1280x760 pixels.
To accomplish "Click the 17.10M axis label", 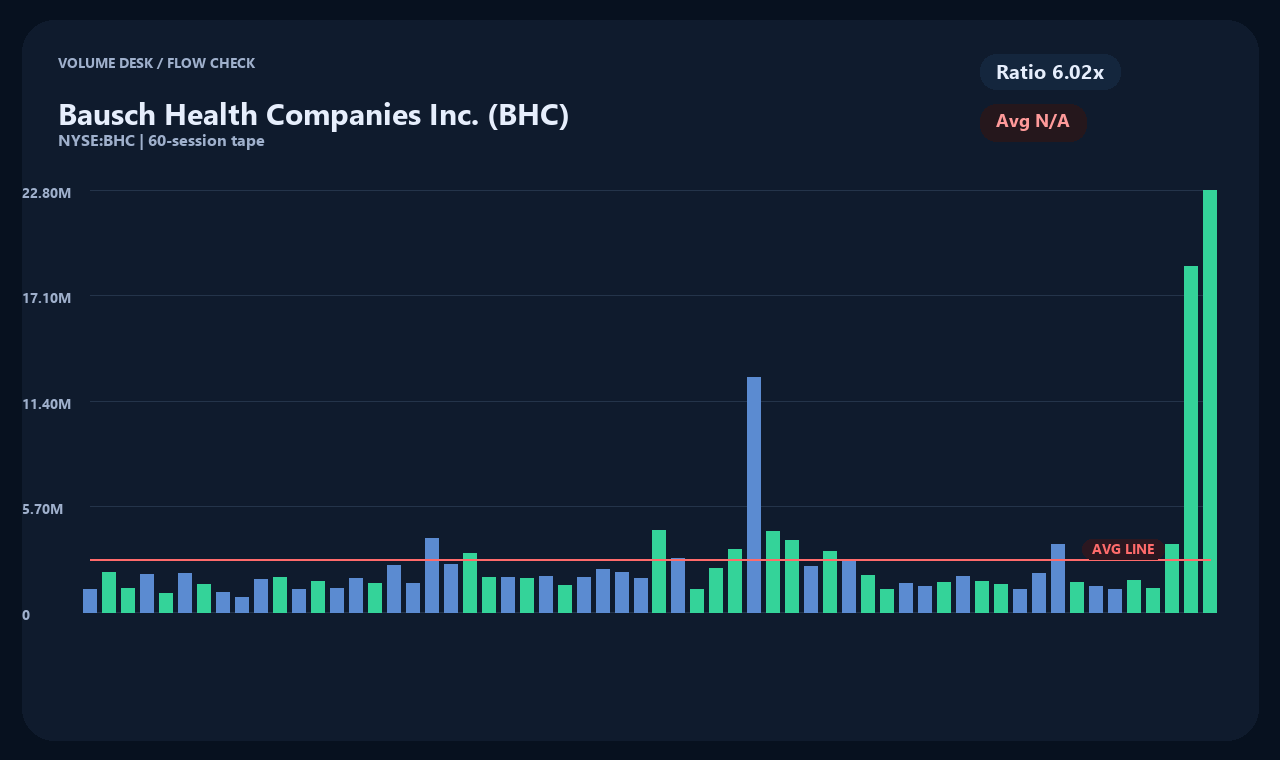I will point(47,297).
